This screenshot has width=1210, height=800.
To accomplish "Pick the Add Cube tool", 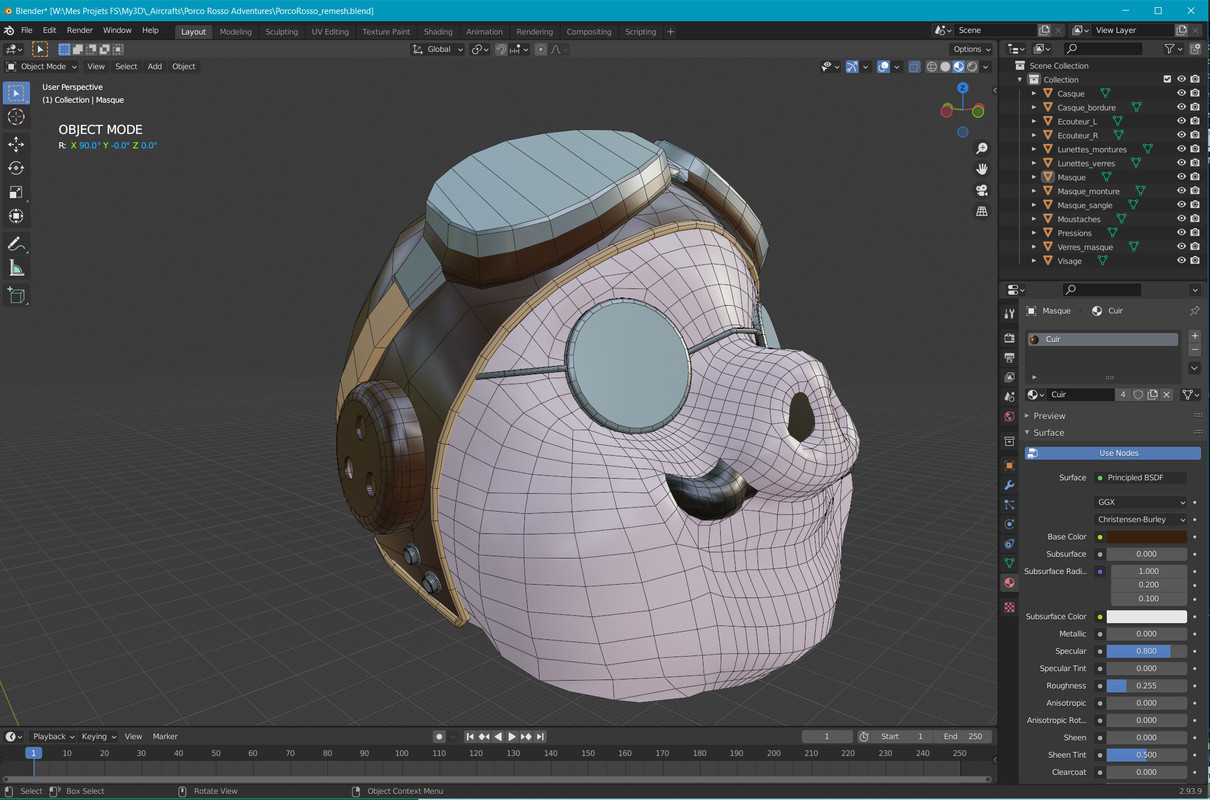I will 16,295.
